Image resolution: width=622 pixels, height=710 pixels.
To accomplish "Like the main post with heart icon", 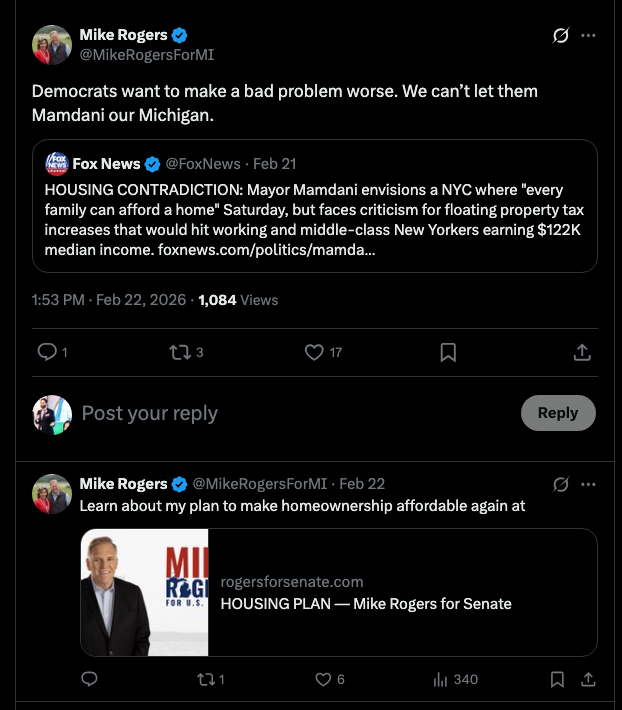I will coord(314,352).
